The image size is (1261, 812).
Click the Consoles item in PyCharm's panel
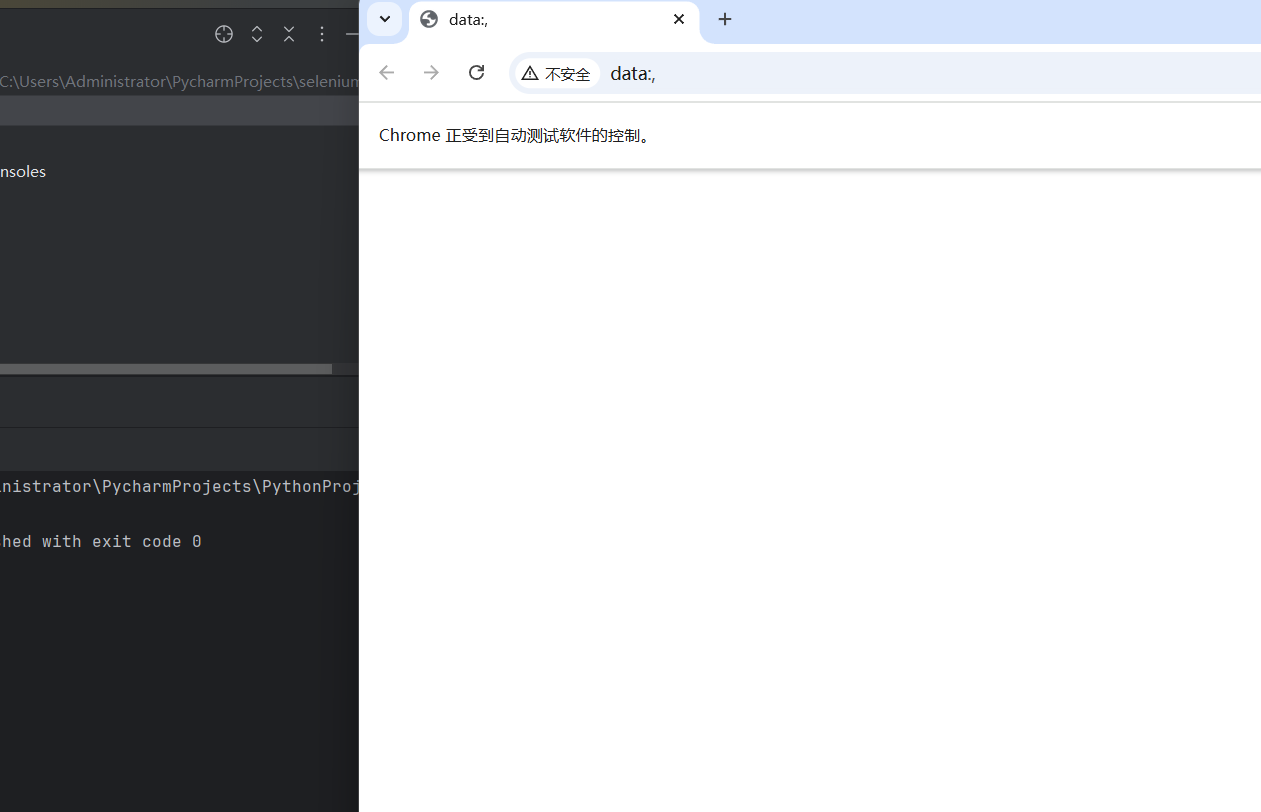click(22, 171)
